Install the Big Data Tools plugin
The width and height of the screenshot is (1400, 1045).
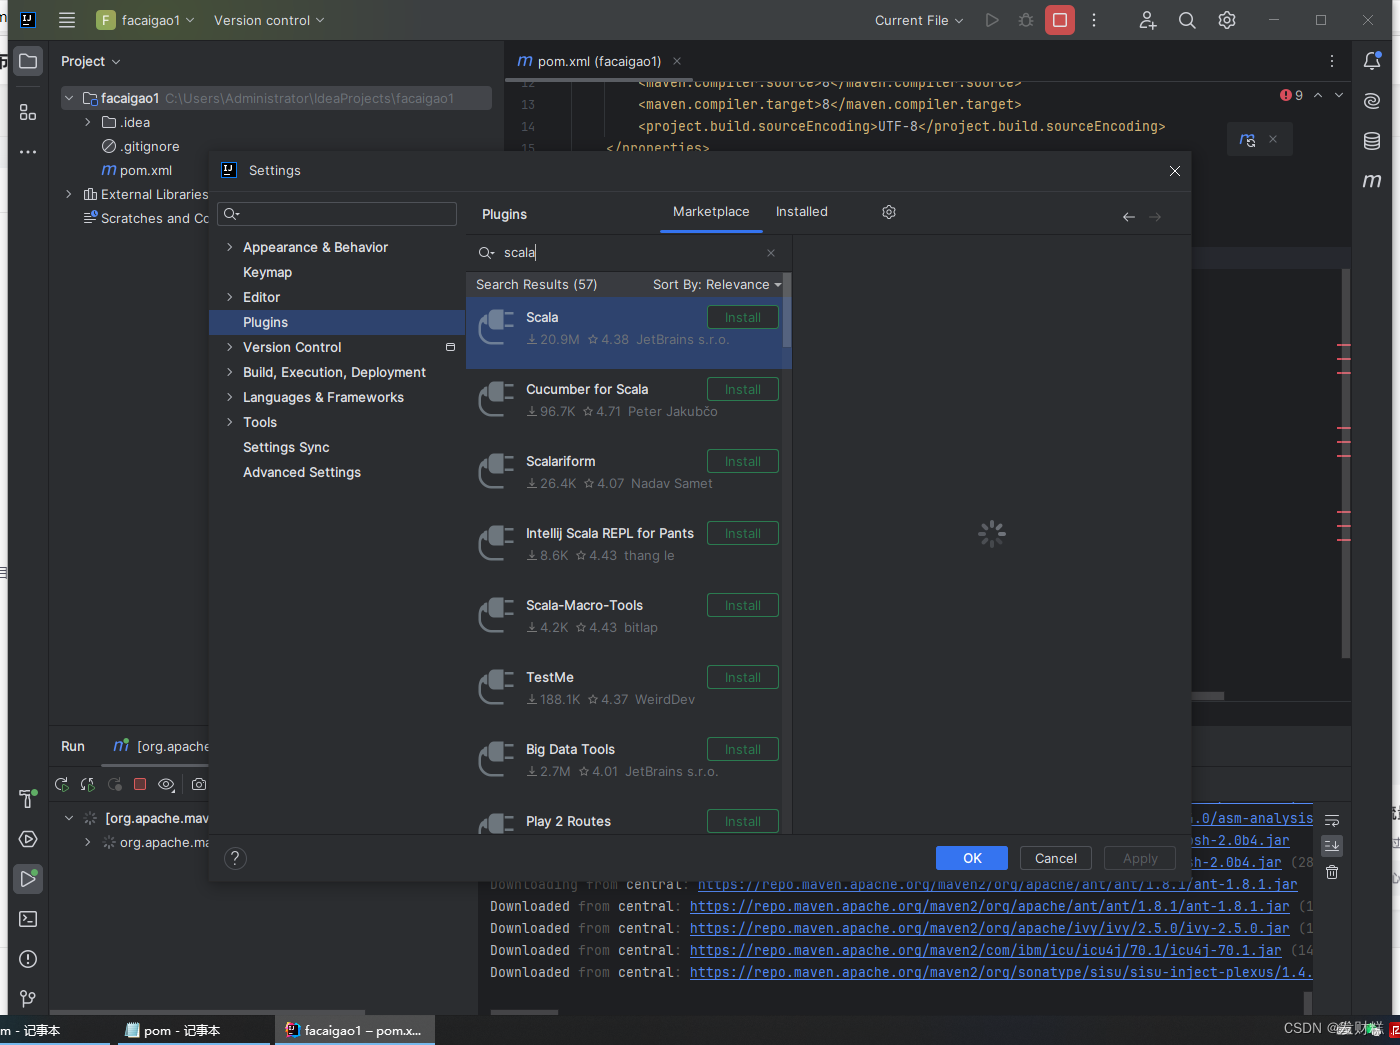coord(743,749)
